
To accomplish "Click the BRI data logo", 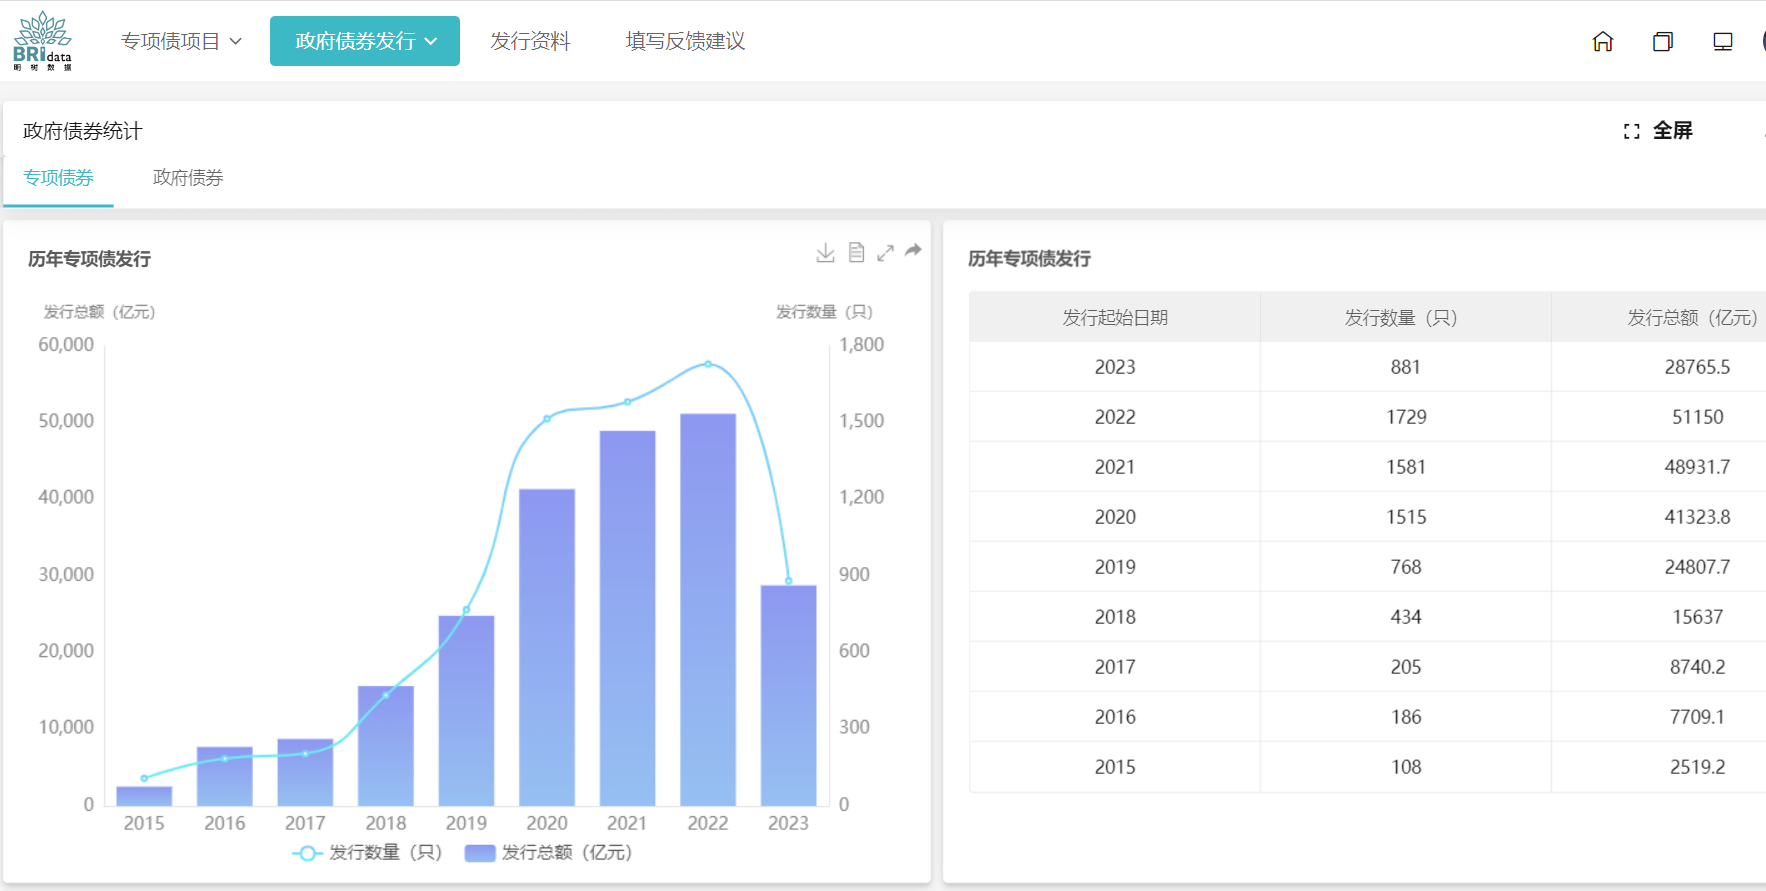I will 42,41.
